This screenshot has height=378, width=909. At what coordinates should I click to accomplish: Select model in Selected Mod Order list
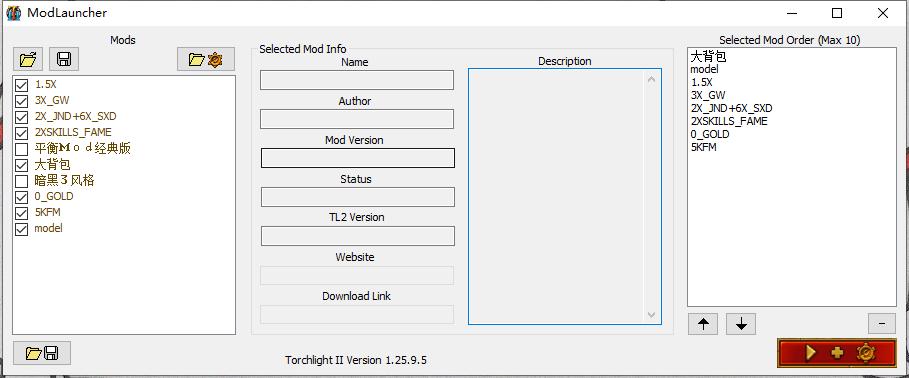(704, 70)
